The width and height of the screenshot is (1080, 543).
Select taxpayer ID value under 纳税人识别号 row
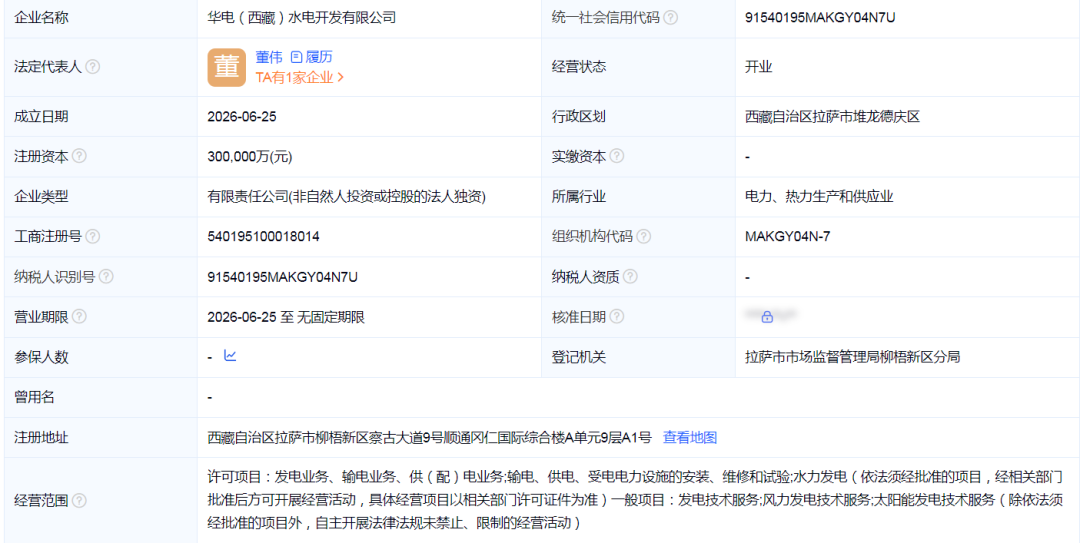click(x=282, y=277)
